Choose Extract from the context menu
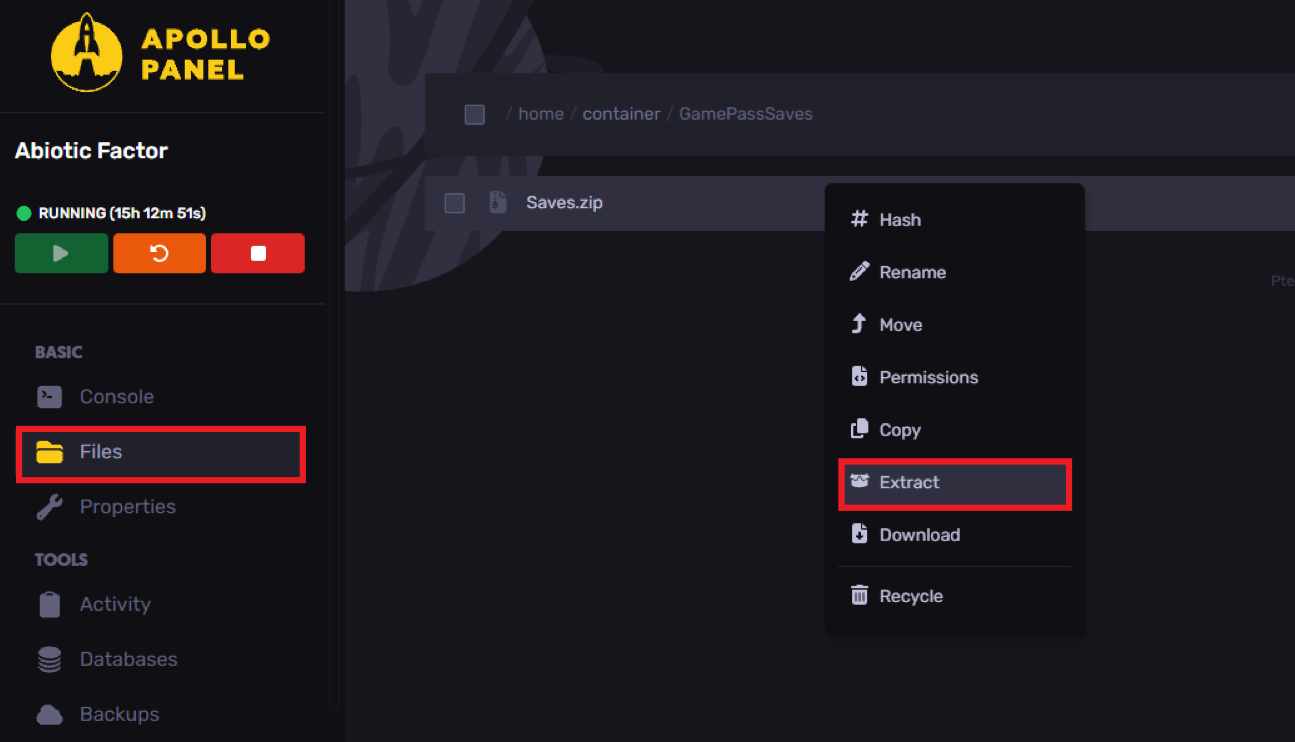Screen dimensions: 1295x742 (x=909, y=483)
